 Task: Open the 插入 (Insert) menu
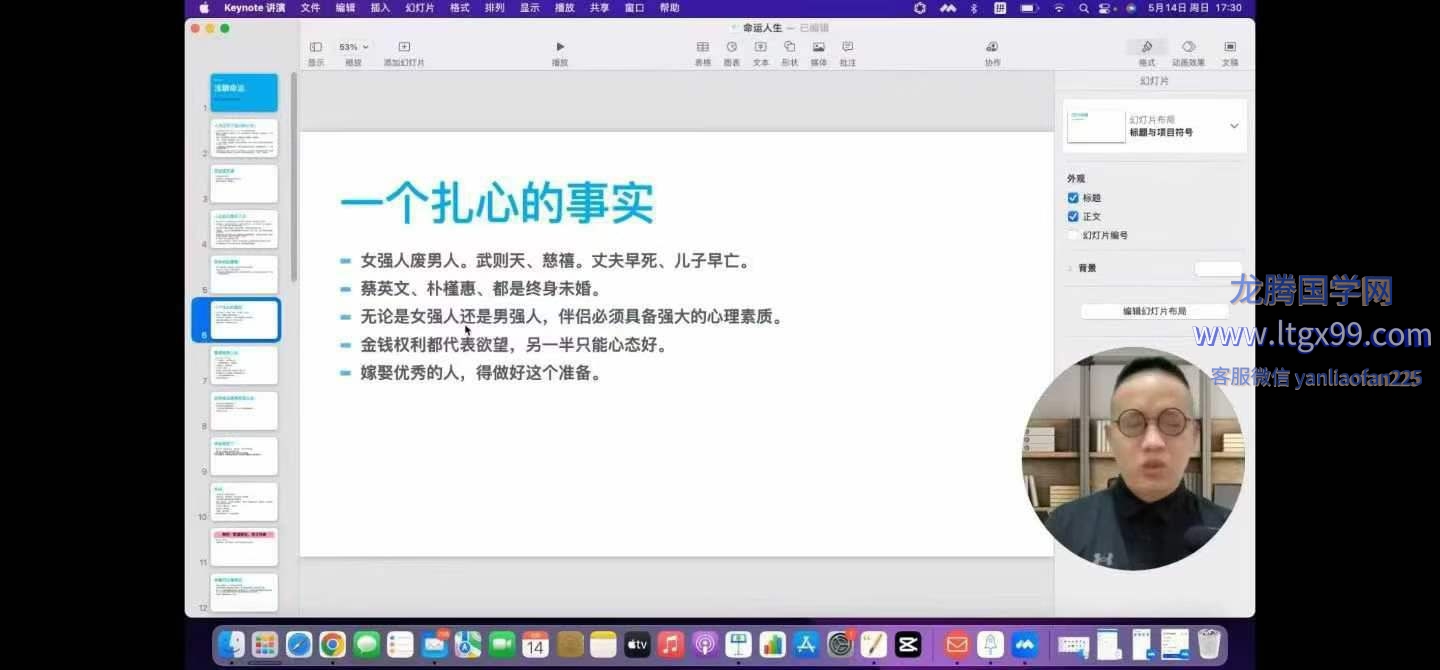(380, 8)
